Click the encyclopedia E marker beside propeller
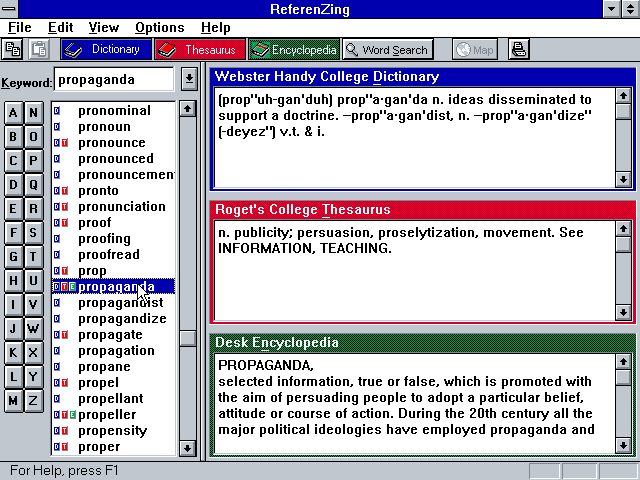This screenshot has height=480, width=640. pyautogui.click(x=73, y=415)
